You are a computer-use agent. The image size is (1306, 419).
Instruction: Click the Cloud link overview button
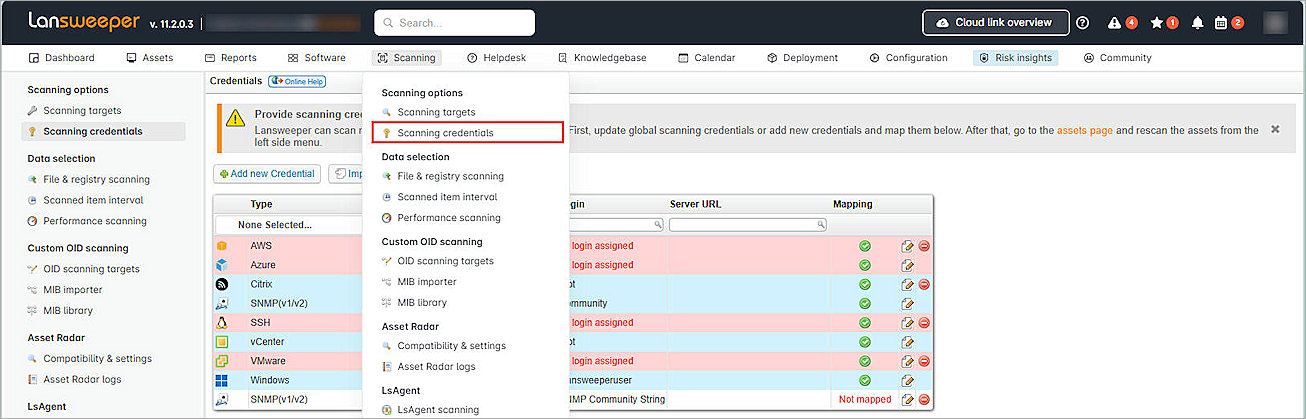pyautogui.click(x=995, y=22)
